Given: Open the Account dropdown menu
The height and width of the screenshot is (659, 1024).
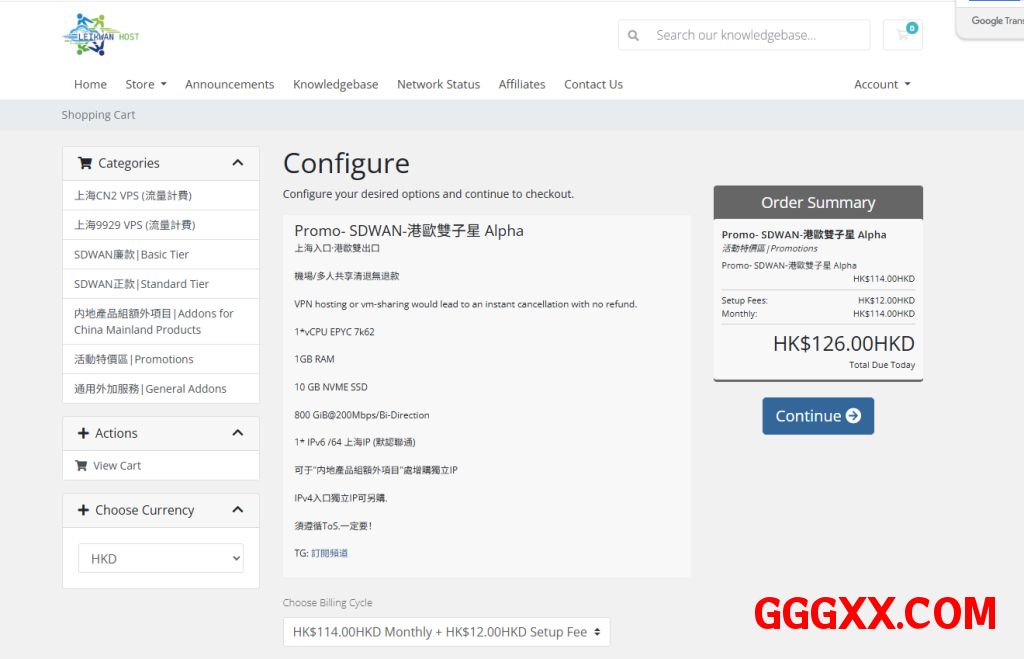Looking at the screenshot, I should (881, 84).
